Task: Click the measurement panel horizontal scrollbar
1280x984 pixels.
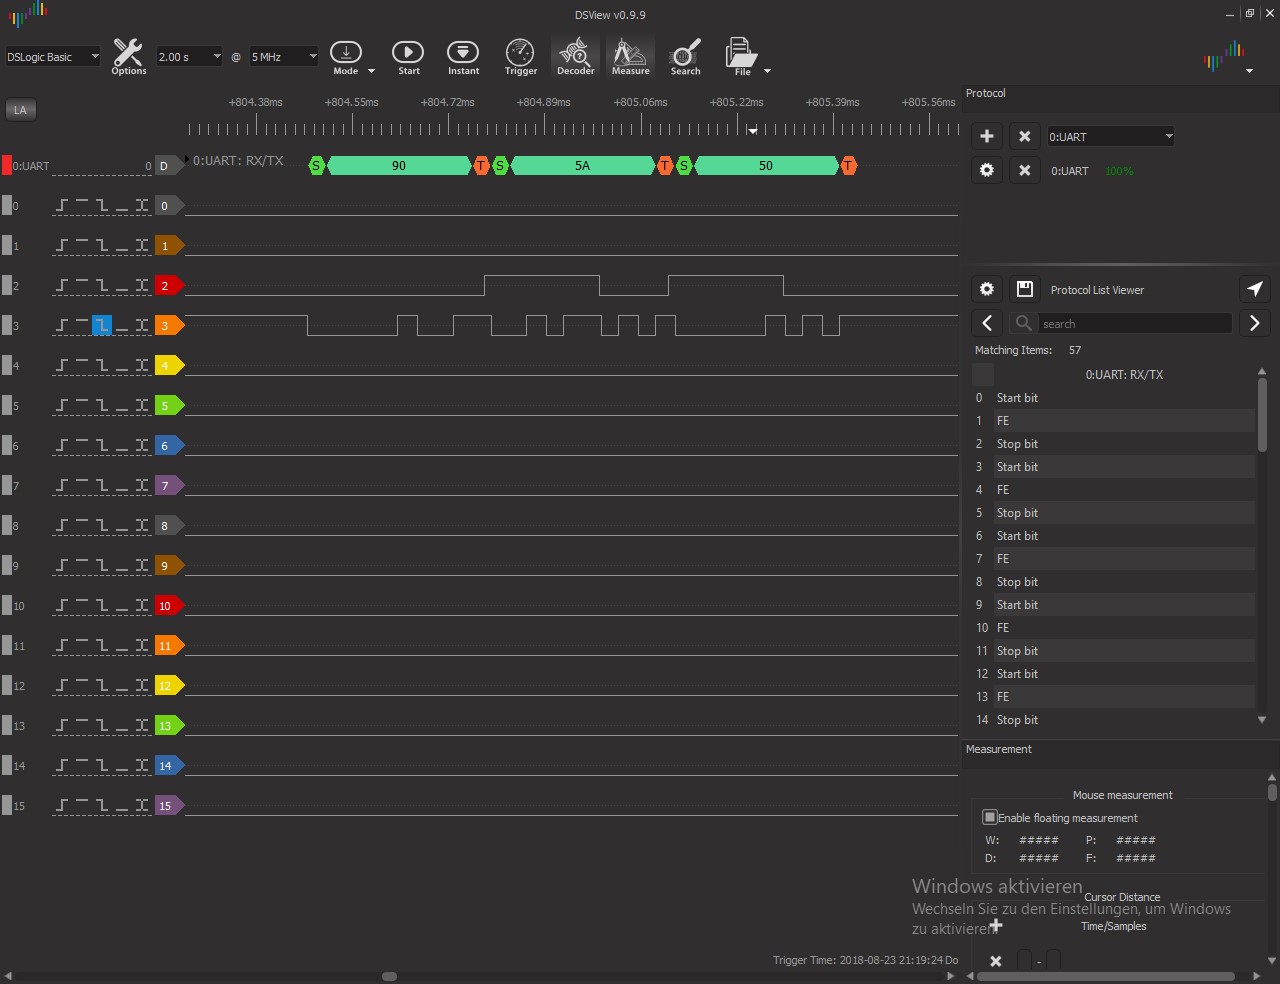Action: point(1107,976)
